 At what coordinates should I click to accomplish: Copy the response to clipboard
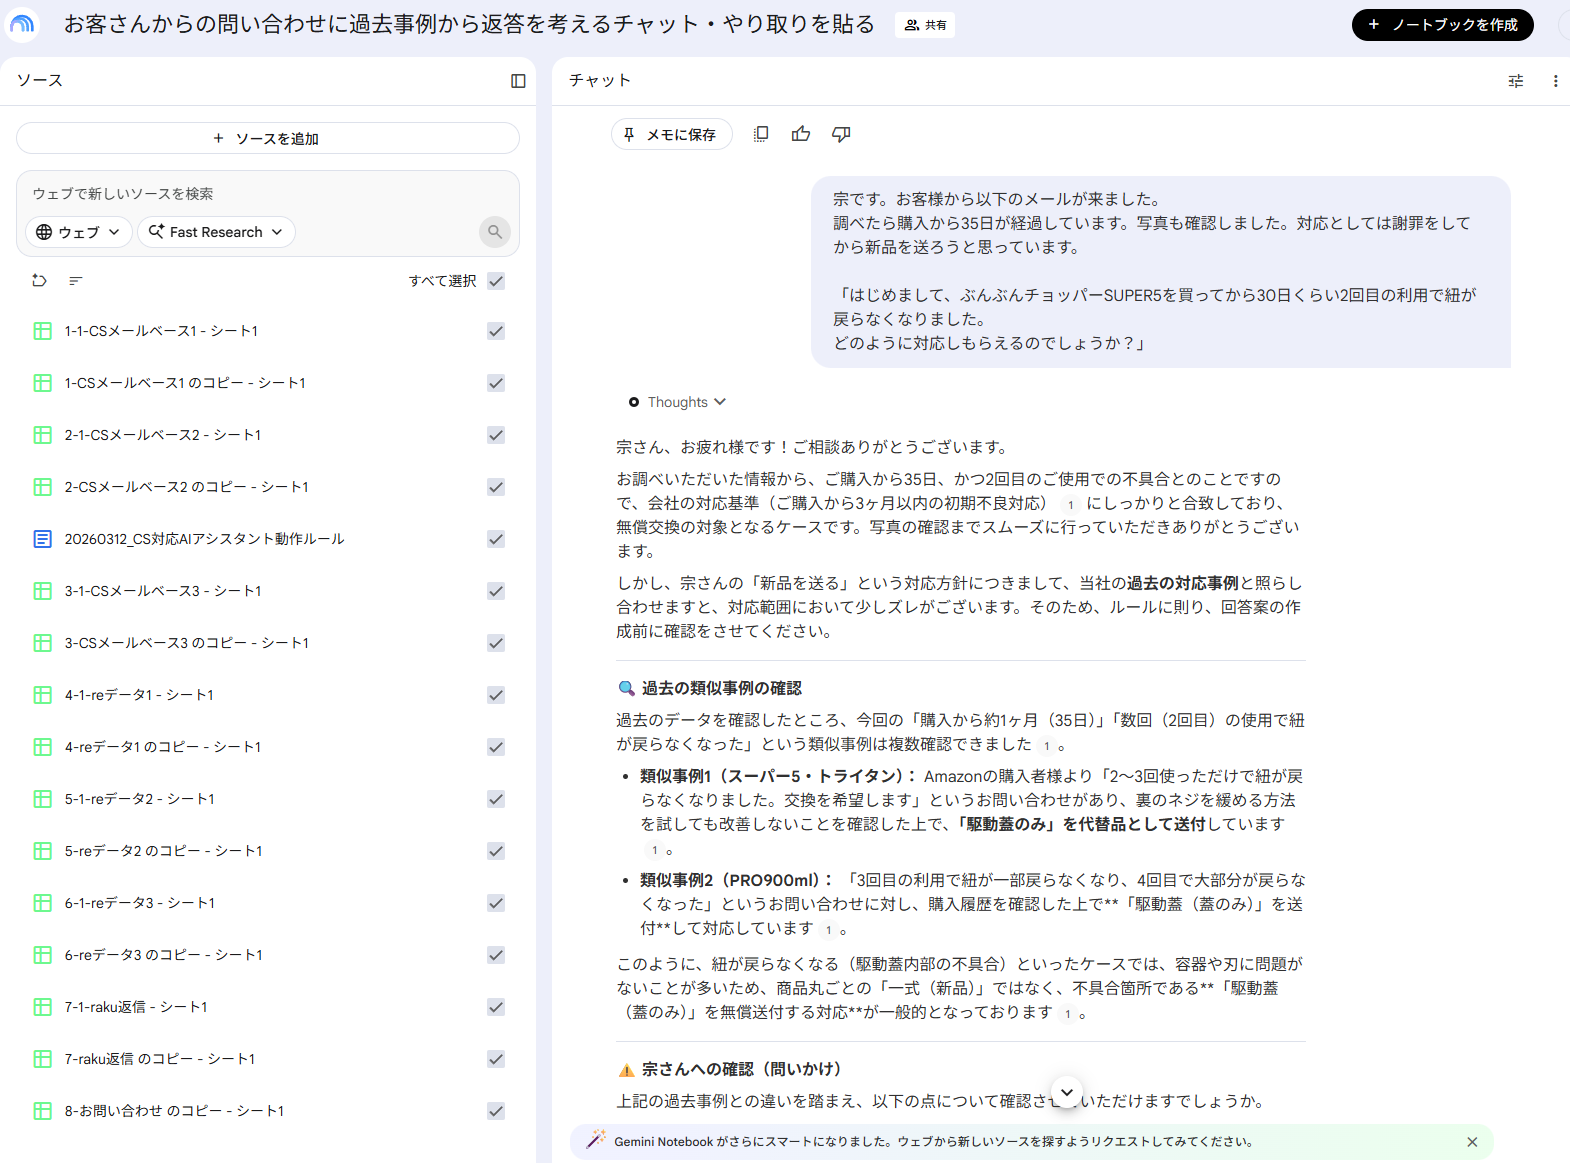(x=761, y=134)
